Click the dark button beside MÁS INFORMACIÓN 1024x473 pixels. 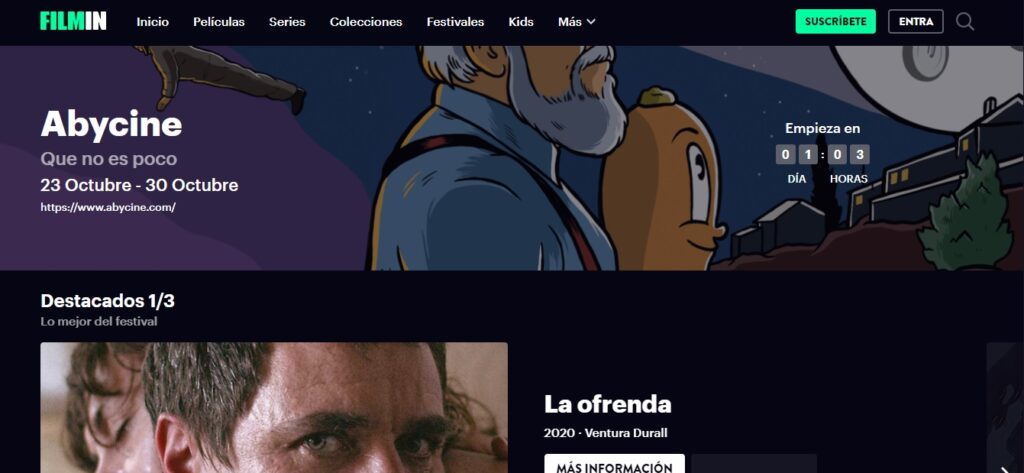tap(754, 464)
